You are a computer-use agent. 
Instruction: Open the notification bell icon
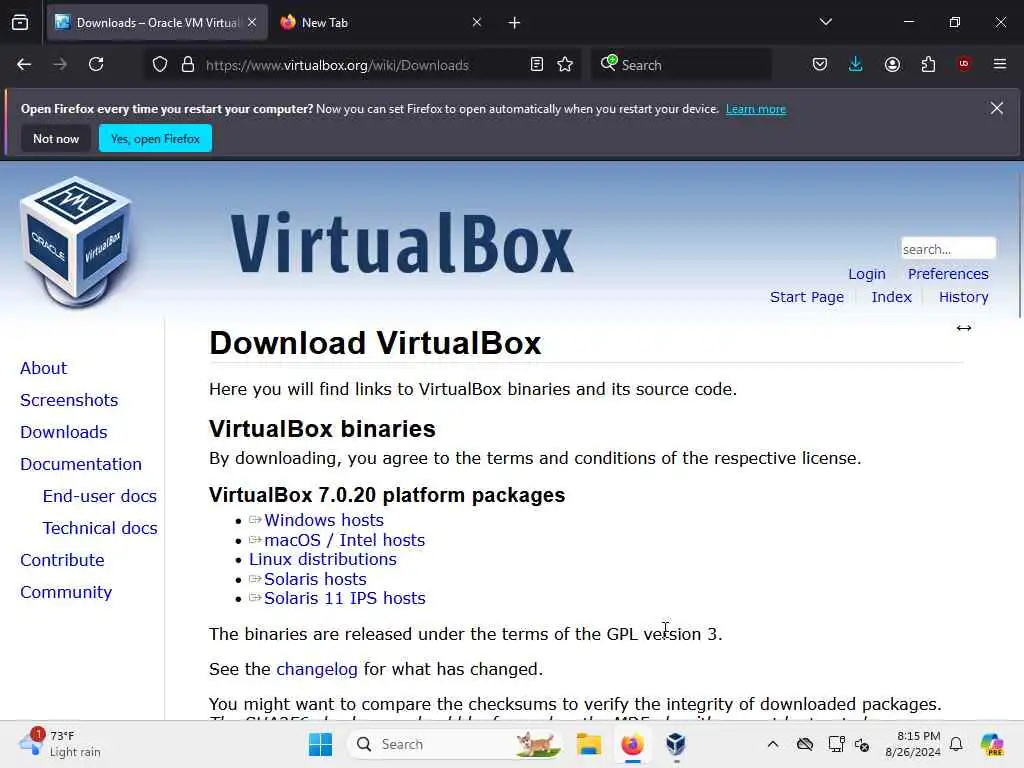click(956, 744)
